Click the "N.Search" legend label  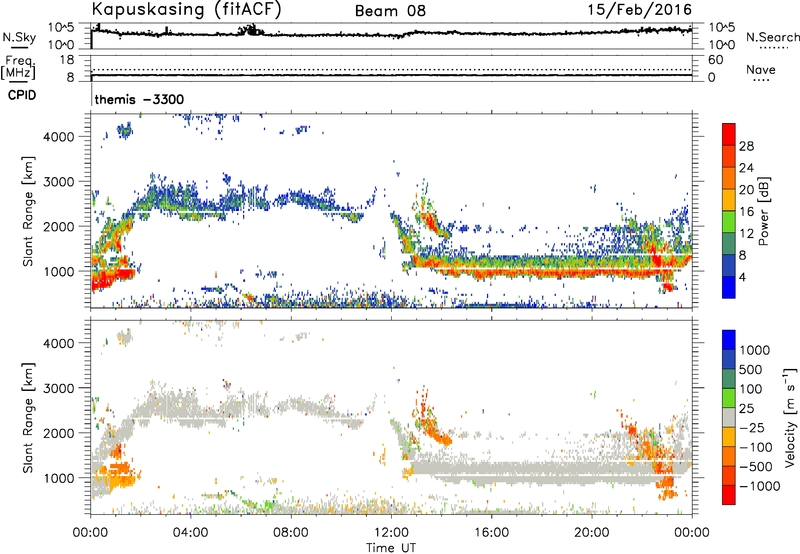(772, 37)
